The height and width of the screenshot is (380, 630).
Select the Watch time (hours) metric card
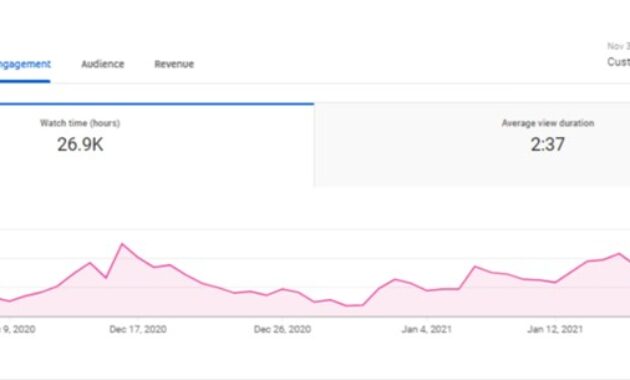click(157, 145)
